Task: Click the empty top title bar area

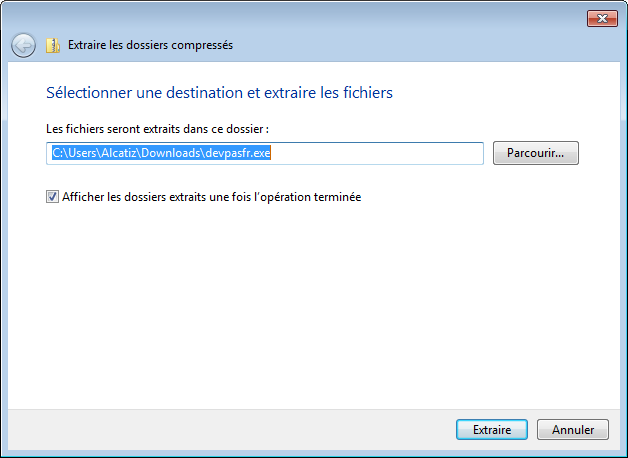Action: click(x=300, y=17)
